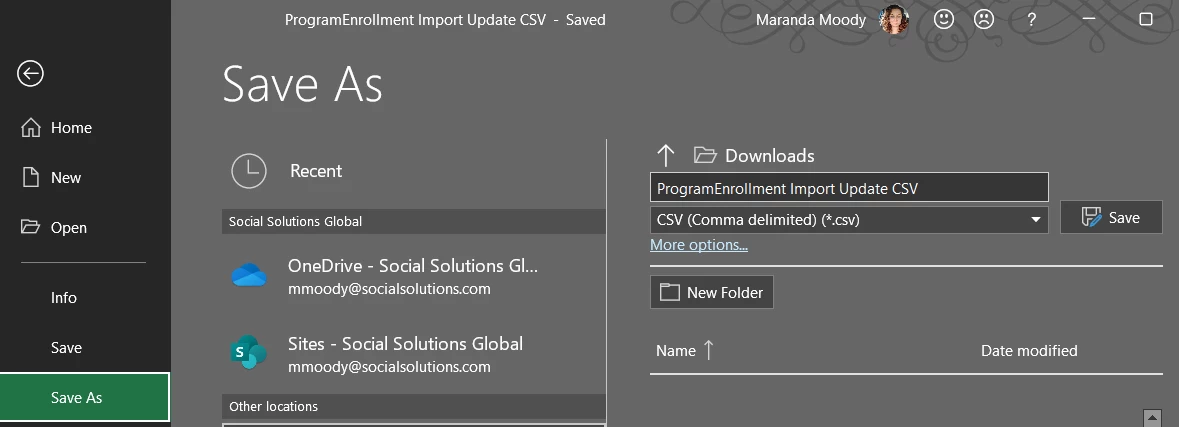
Task: Click Maranda Moody account picture
Action: (x=894, y=20)
